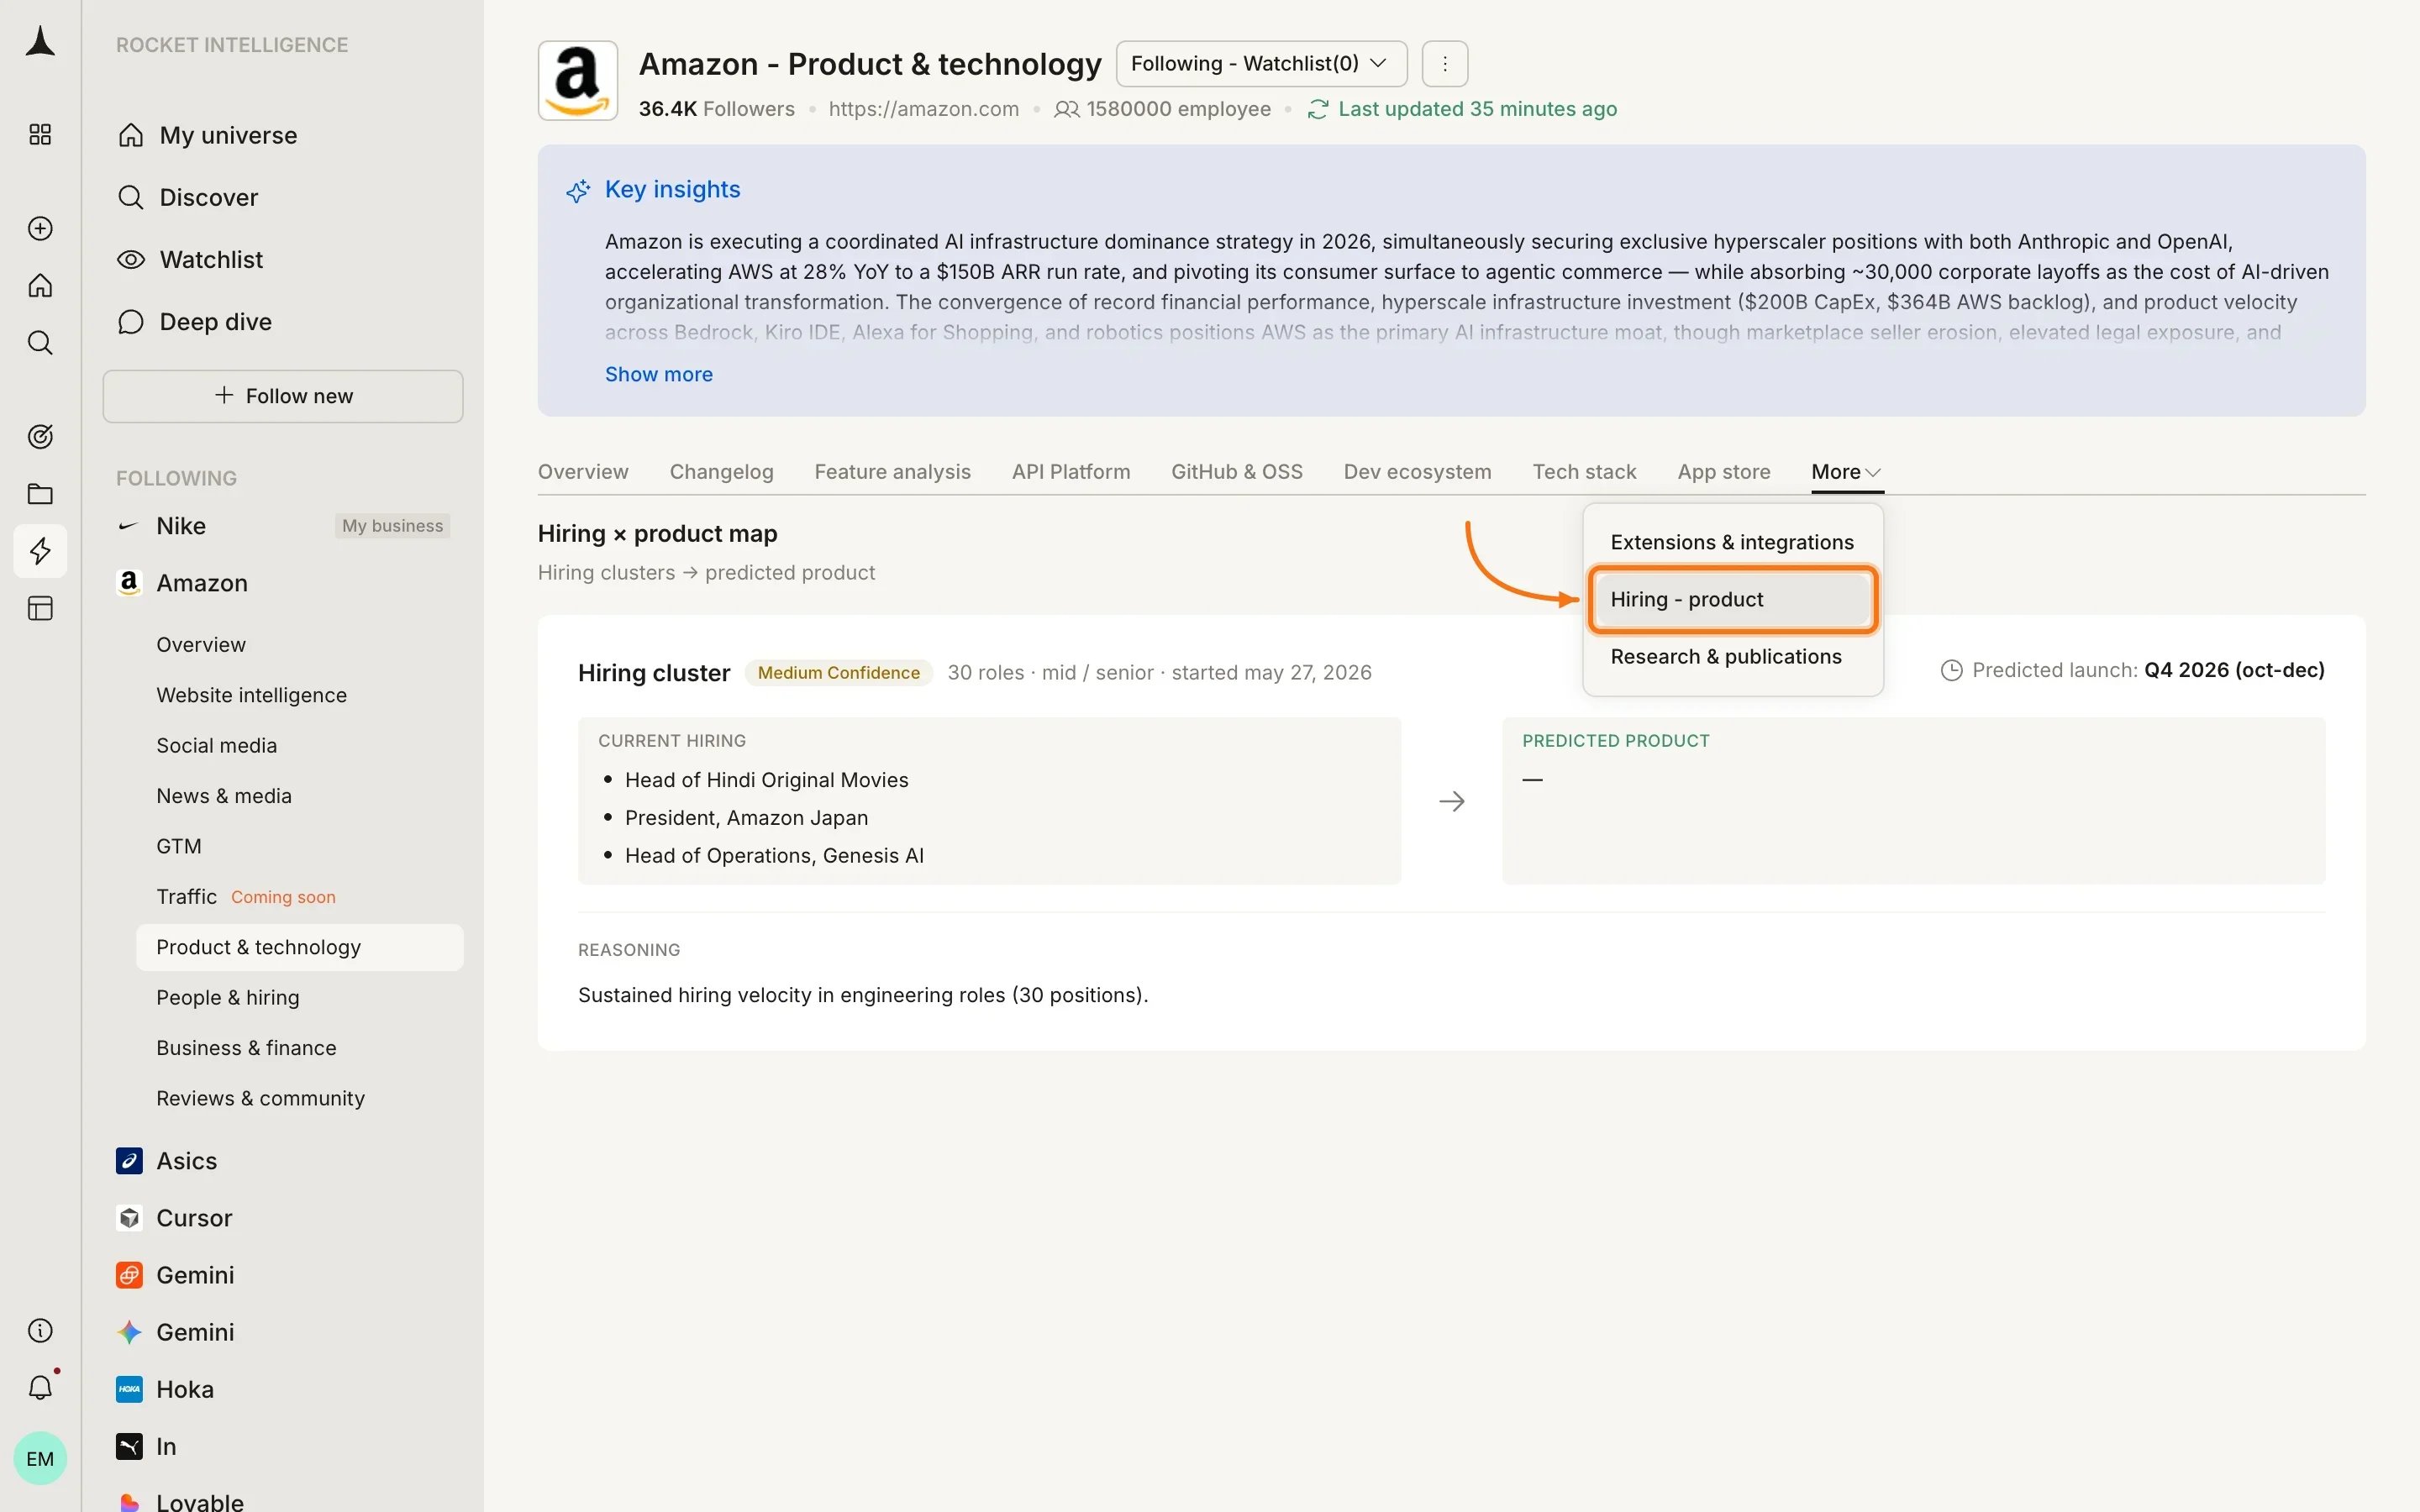2420x1512 pixels.
Task: Open Watchlist in the sidebar
Action: [211, 259]
